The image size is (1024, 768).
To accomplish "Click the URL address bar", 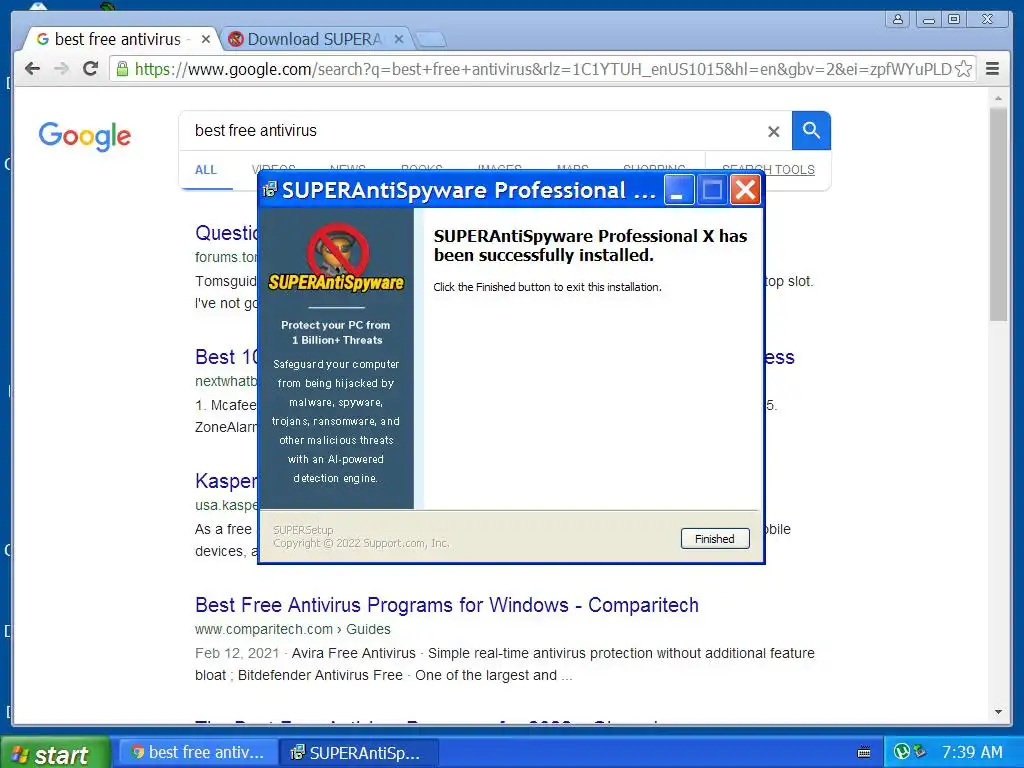I will pos(542,69).
